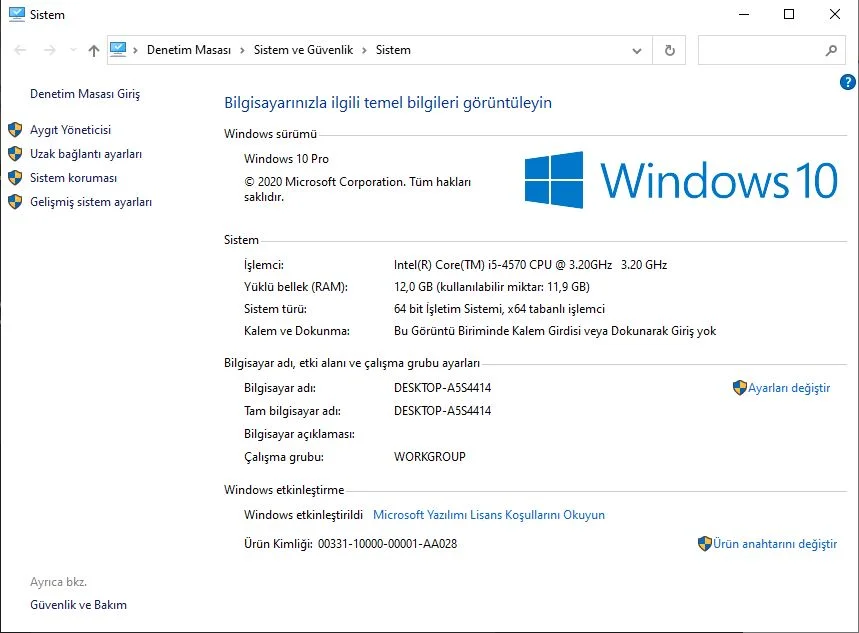The image size is (859, 633).
Task: Click RAM value 12,0 GB
Action: (x=491, y=287)
